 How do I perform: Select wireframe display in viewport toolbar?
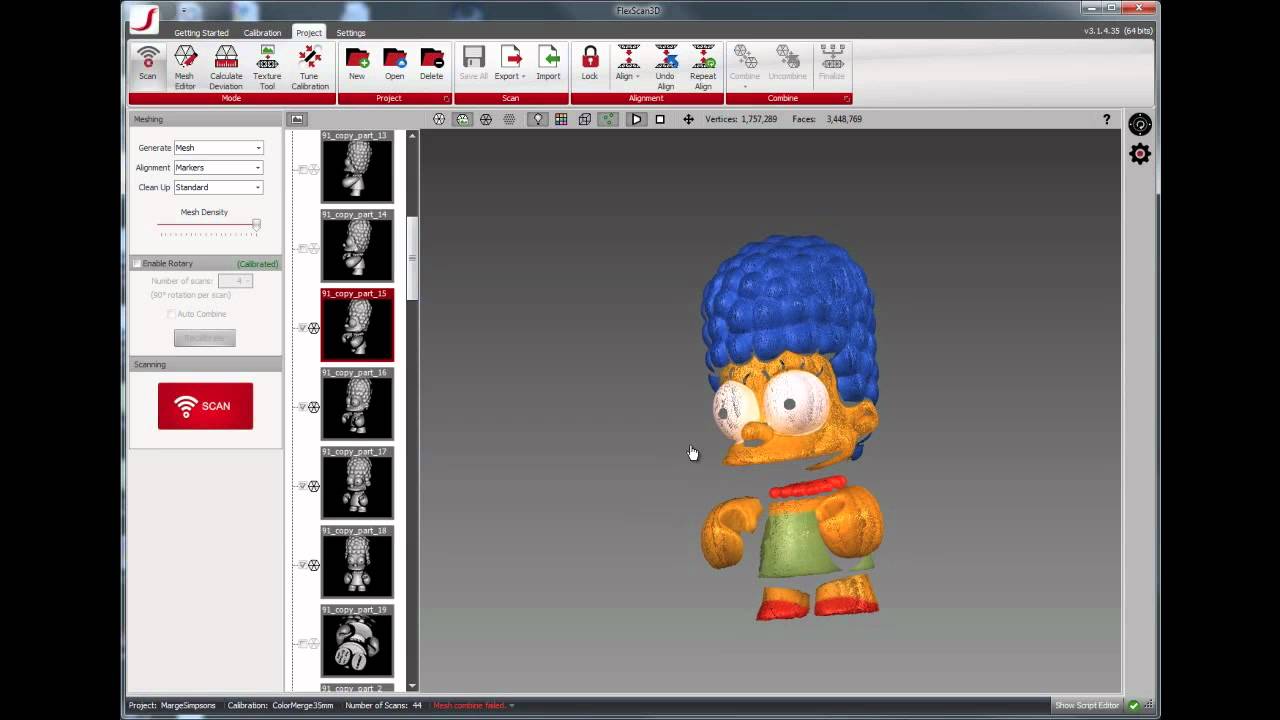click(x=486, y=119)
